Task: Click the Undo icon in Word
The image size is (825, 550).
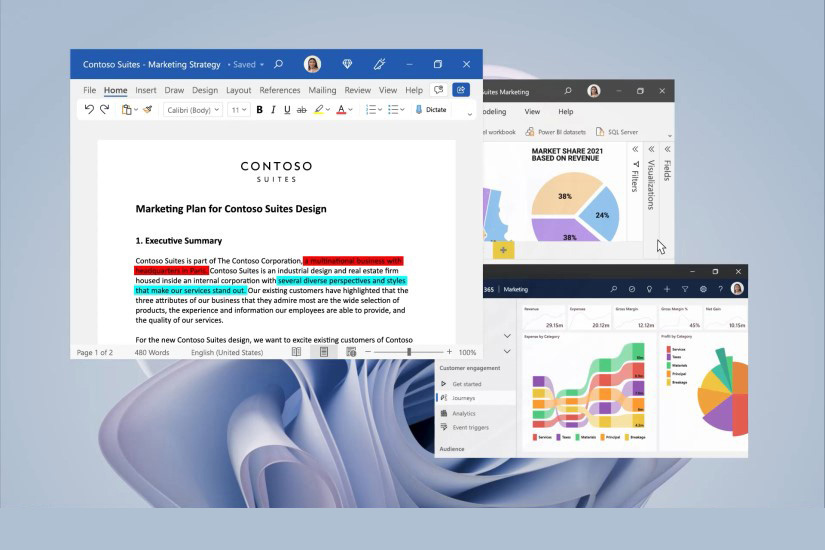Action: [89, 110]
